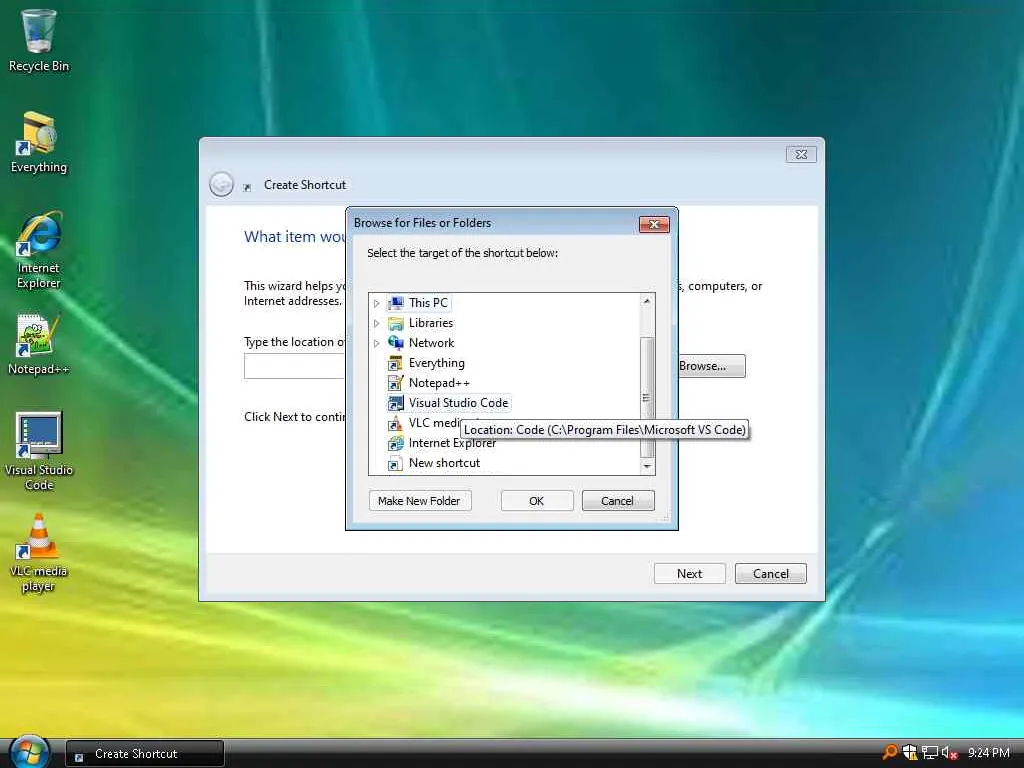Select Notepad++ entry in browse tree
The height and width of the screenshot is (768, 1024).
tap(439, 383)
